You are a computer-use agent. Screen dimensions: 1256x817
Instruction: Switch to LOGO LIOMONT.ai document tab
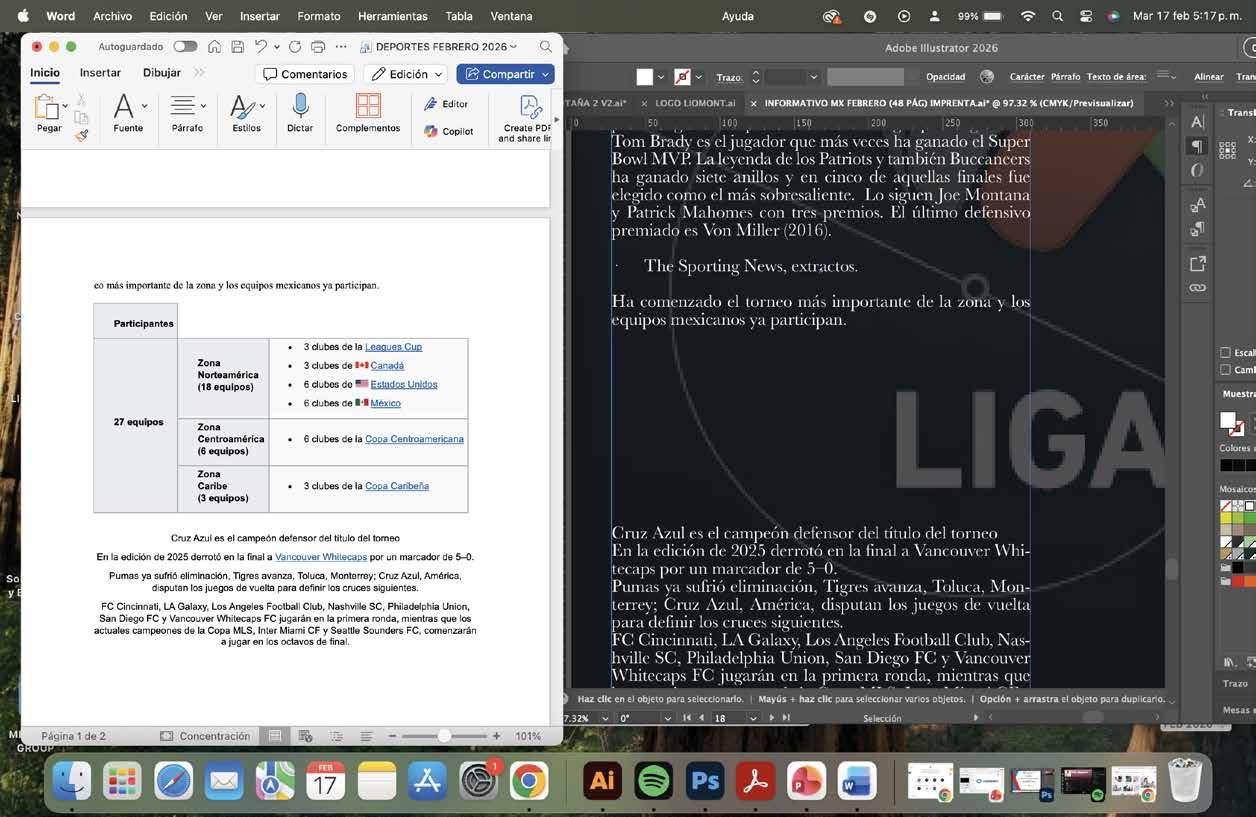694,103
